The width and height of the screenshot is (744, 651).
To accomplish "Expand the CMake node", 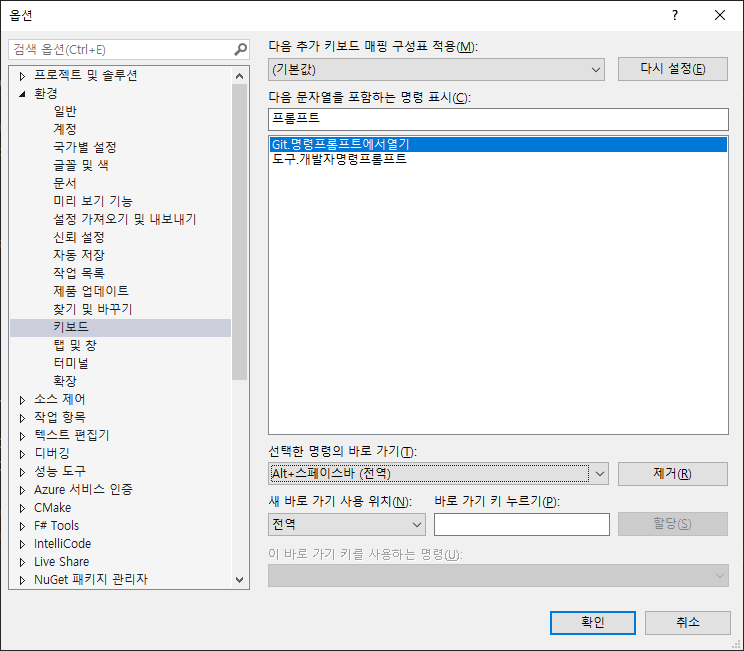I will (22, 508).
